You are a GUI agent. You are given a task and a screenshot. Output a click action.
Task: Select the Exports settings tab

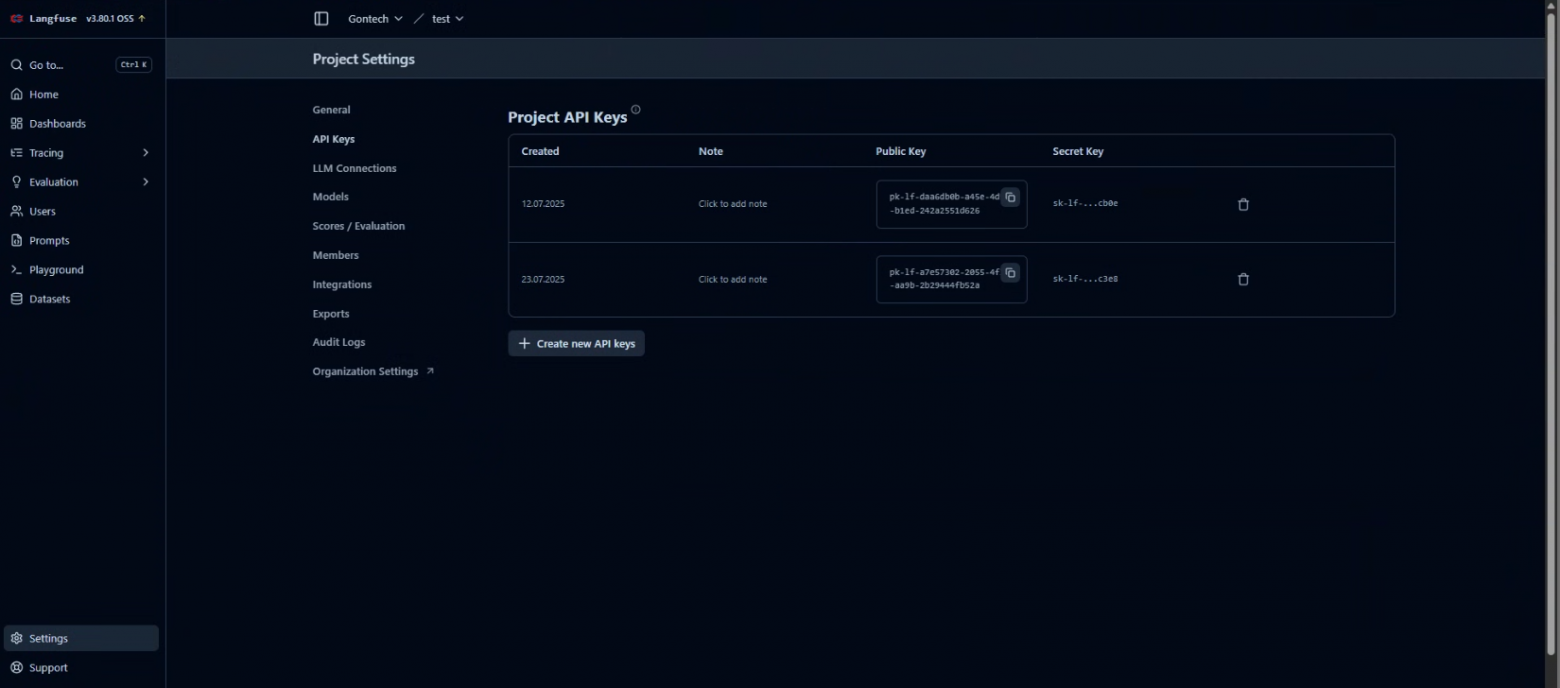[x=331, y=313]
